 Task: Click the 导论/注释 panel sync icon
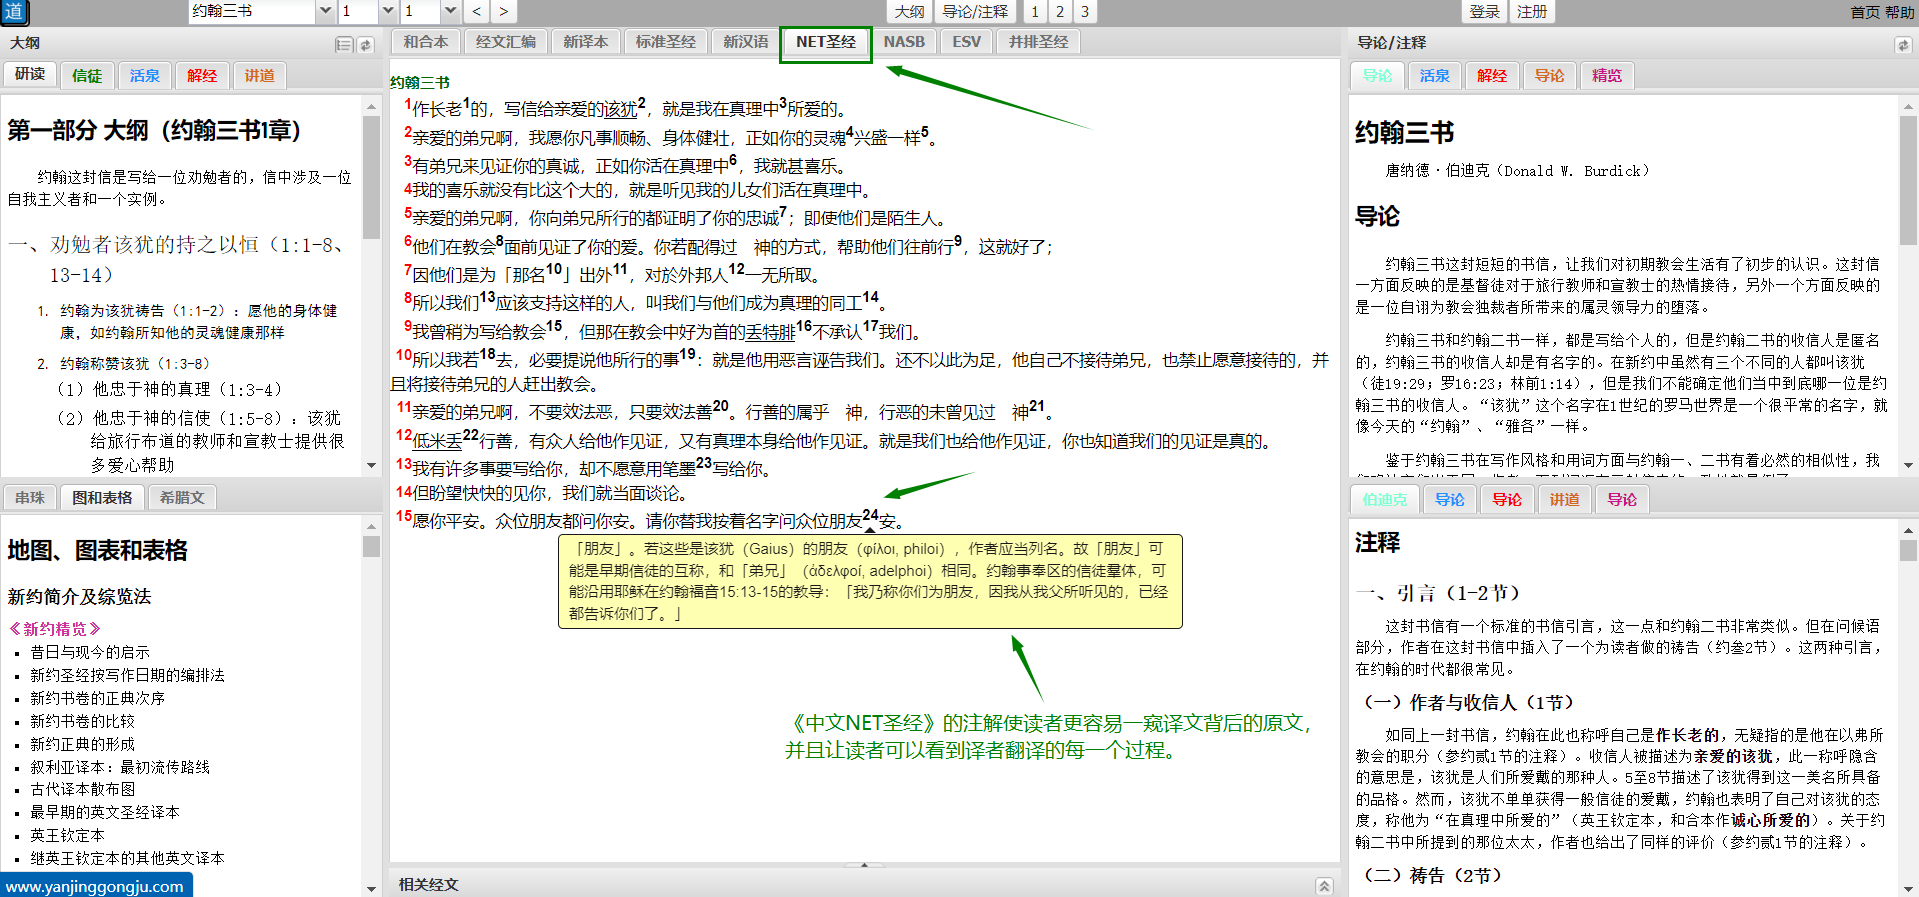(x=1903, y=45)
